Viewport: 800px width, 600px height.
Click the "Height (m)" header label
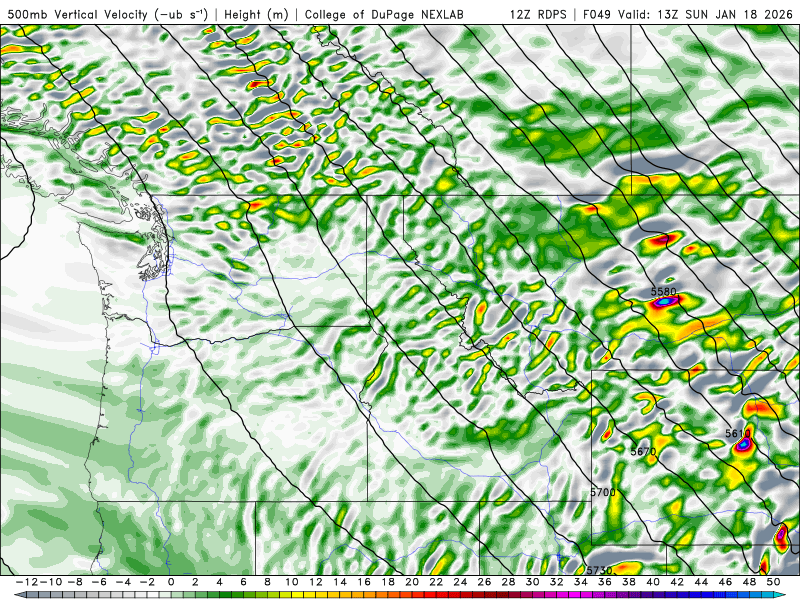(x=256, y=14)
